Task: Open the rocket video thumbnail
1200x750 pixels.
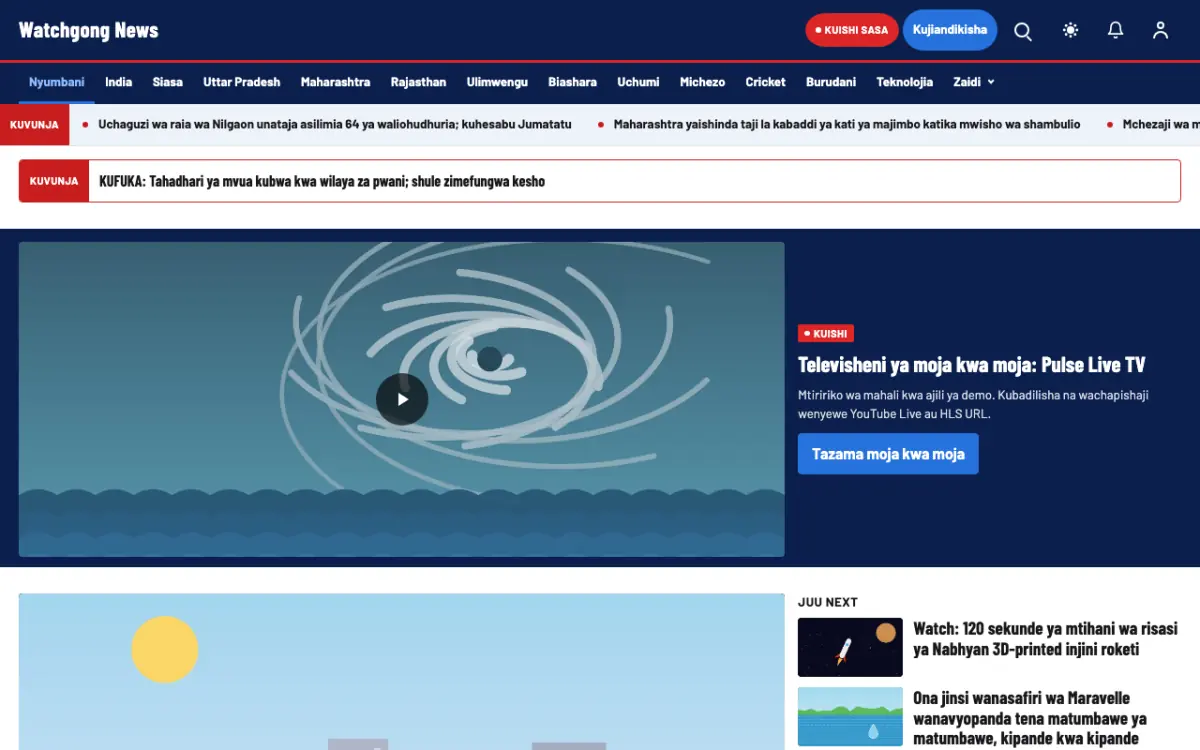Action: point(850,647)
